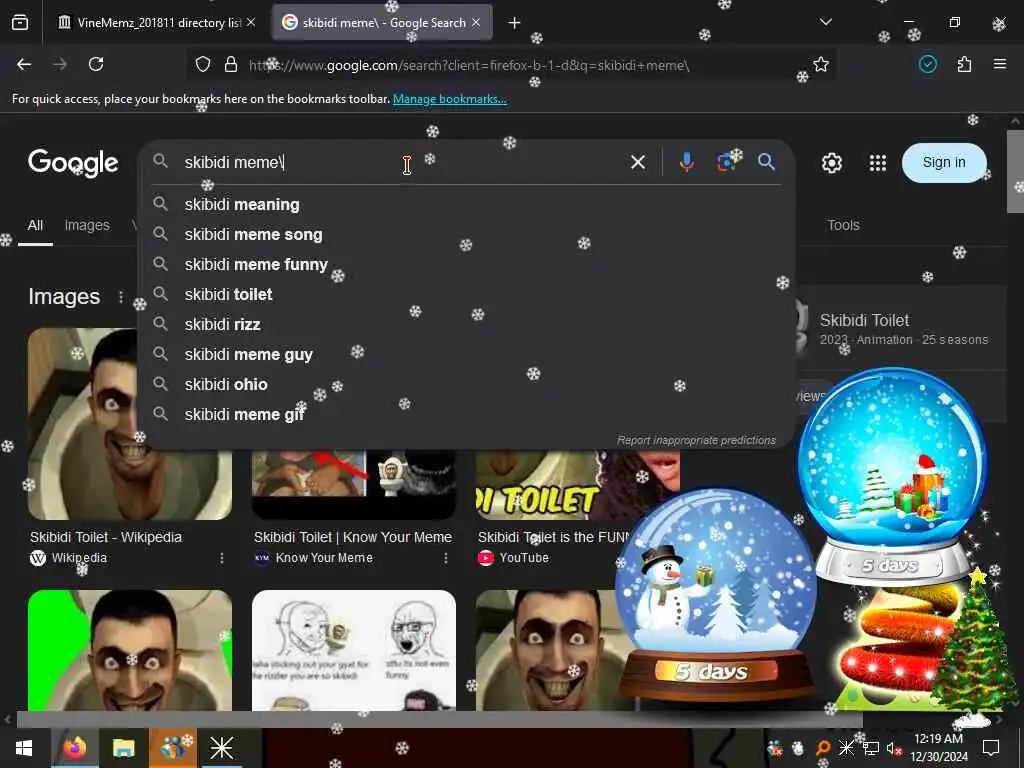
Task: Pick the 'skibidi meme guy' suggestion
Action: (466, 355)
